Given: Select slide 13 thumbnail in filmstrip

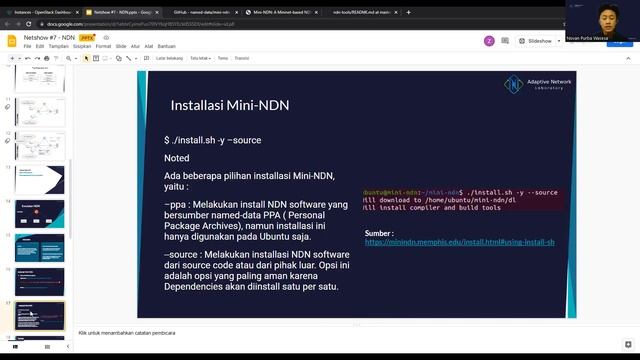Looking at the screenshot, I should (40, 180).
